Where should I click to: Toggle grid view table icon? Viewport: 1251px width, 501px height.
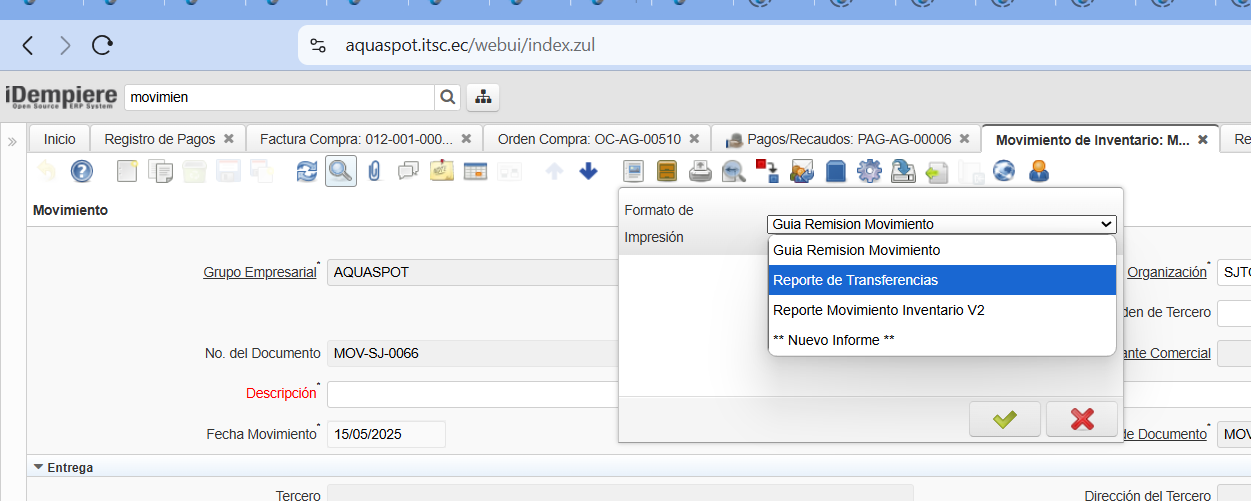(x=475, y=171)
